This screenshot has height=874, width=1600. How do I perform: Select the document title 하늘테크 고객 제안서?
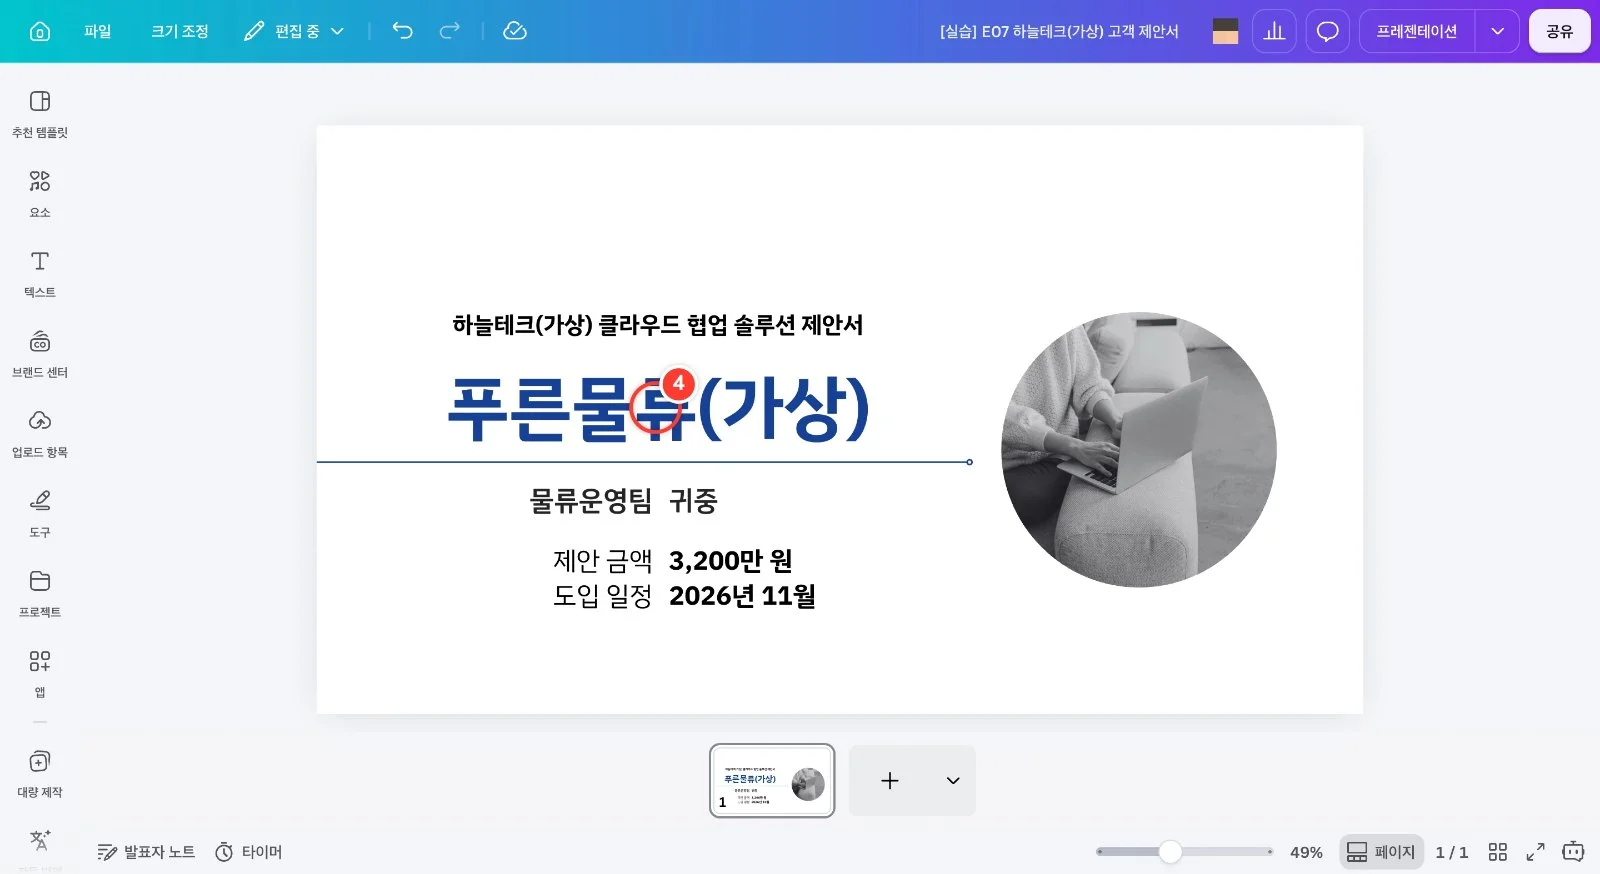tap(1059, 31)
